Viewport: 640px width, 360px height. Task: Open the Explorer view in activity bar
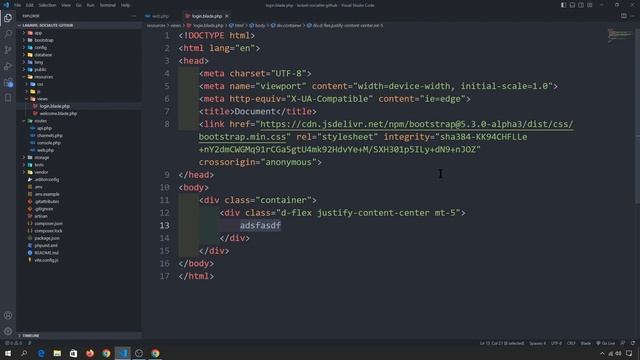click(8, 18)
